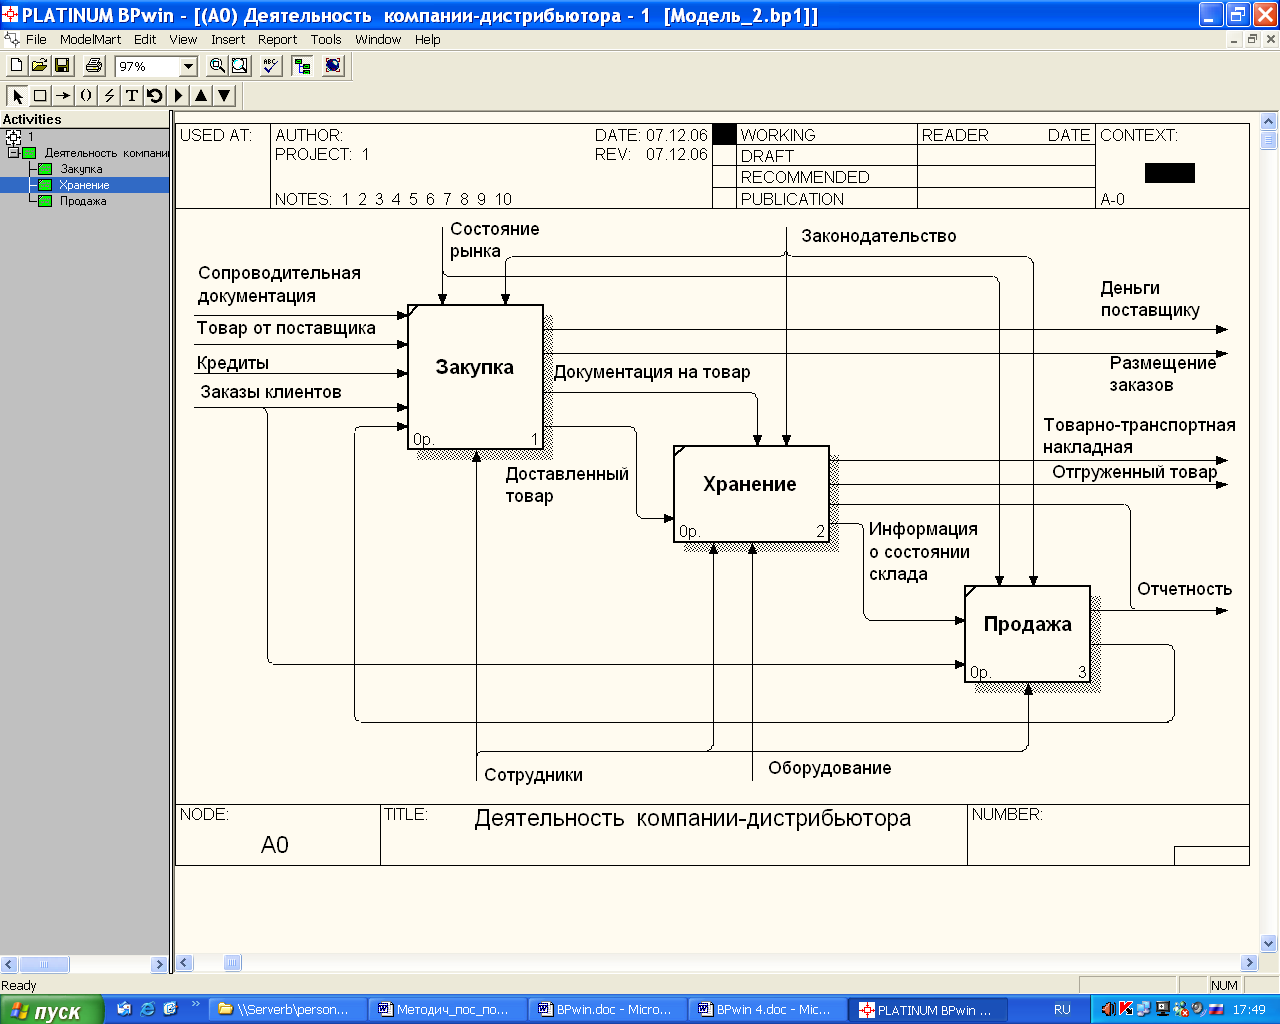Open the пуск Start button
Image resolution: width=1280 pixels, height=1024 pixels.
[x=51, y=1010]
